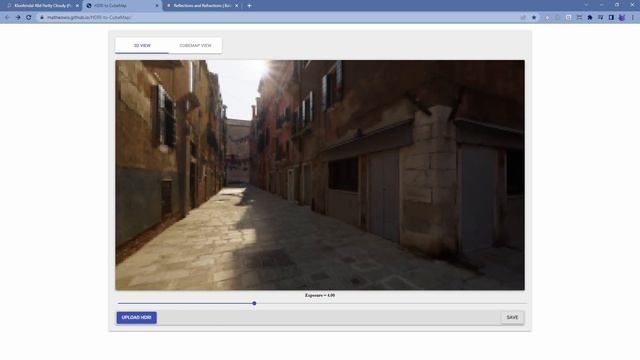Open the browser side panel icon
Viewport: 640px width, 360px height.
tap(611, 18)
